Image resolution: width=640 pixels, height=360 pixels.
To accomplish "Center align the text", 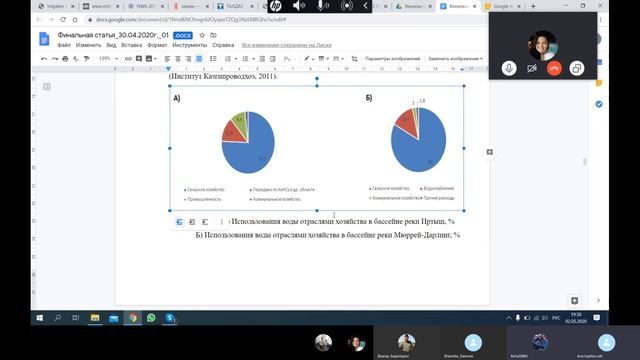I will pyautogui.click(x=178, y=59).
